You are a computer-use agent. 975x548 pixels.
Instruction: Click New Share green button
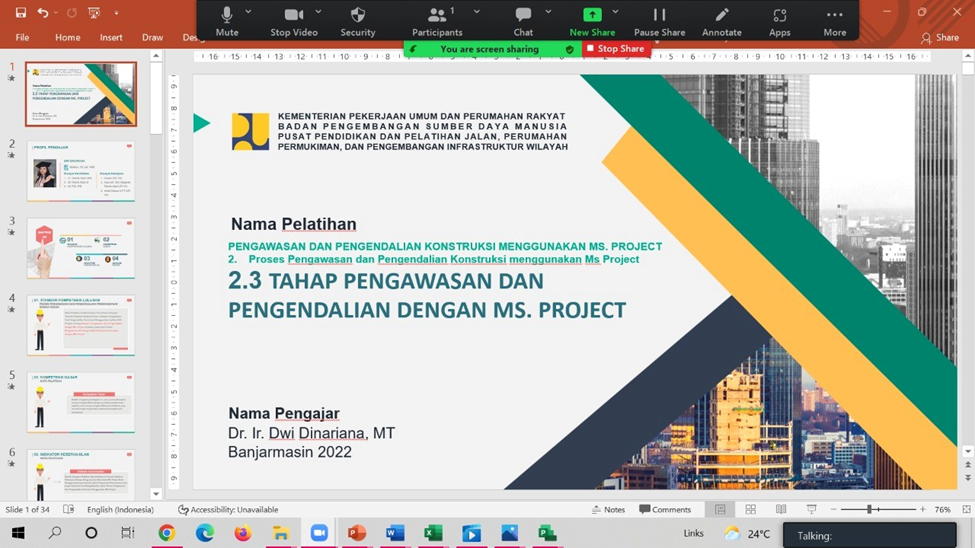pos(592,21)
